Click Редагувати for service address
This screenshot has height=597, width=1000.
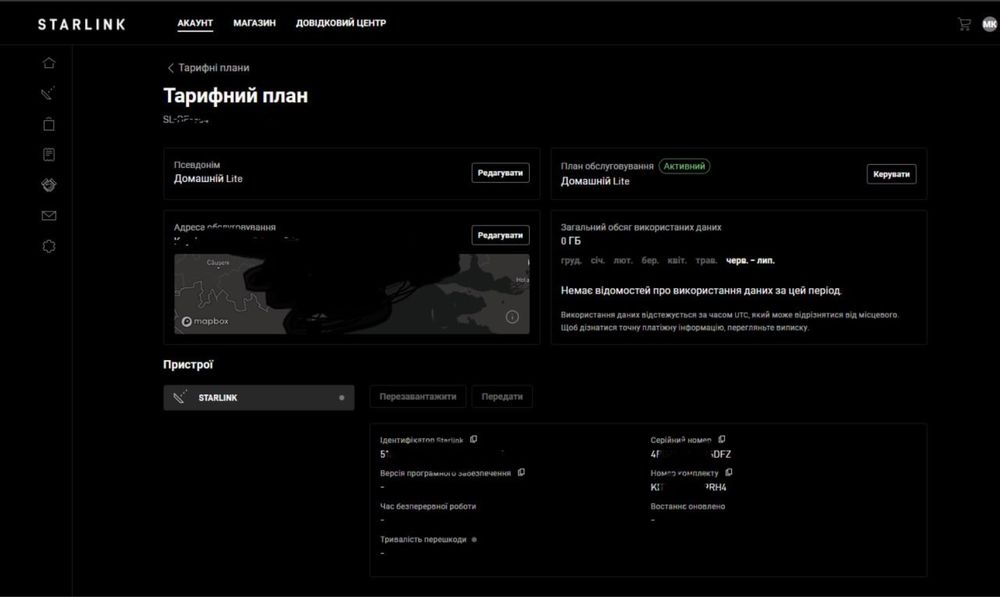(x=501, y=235)
